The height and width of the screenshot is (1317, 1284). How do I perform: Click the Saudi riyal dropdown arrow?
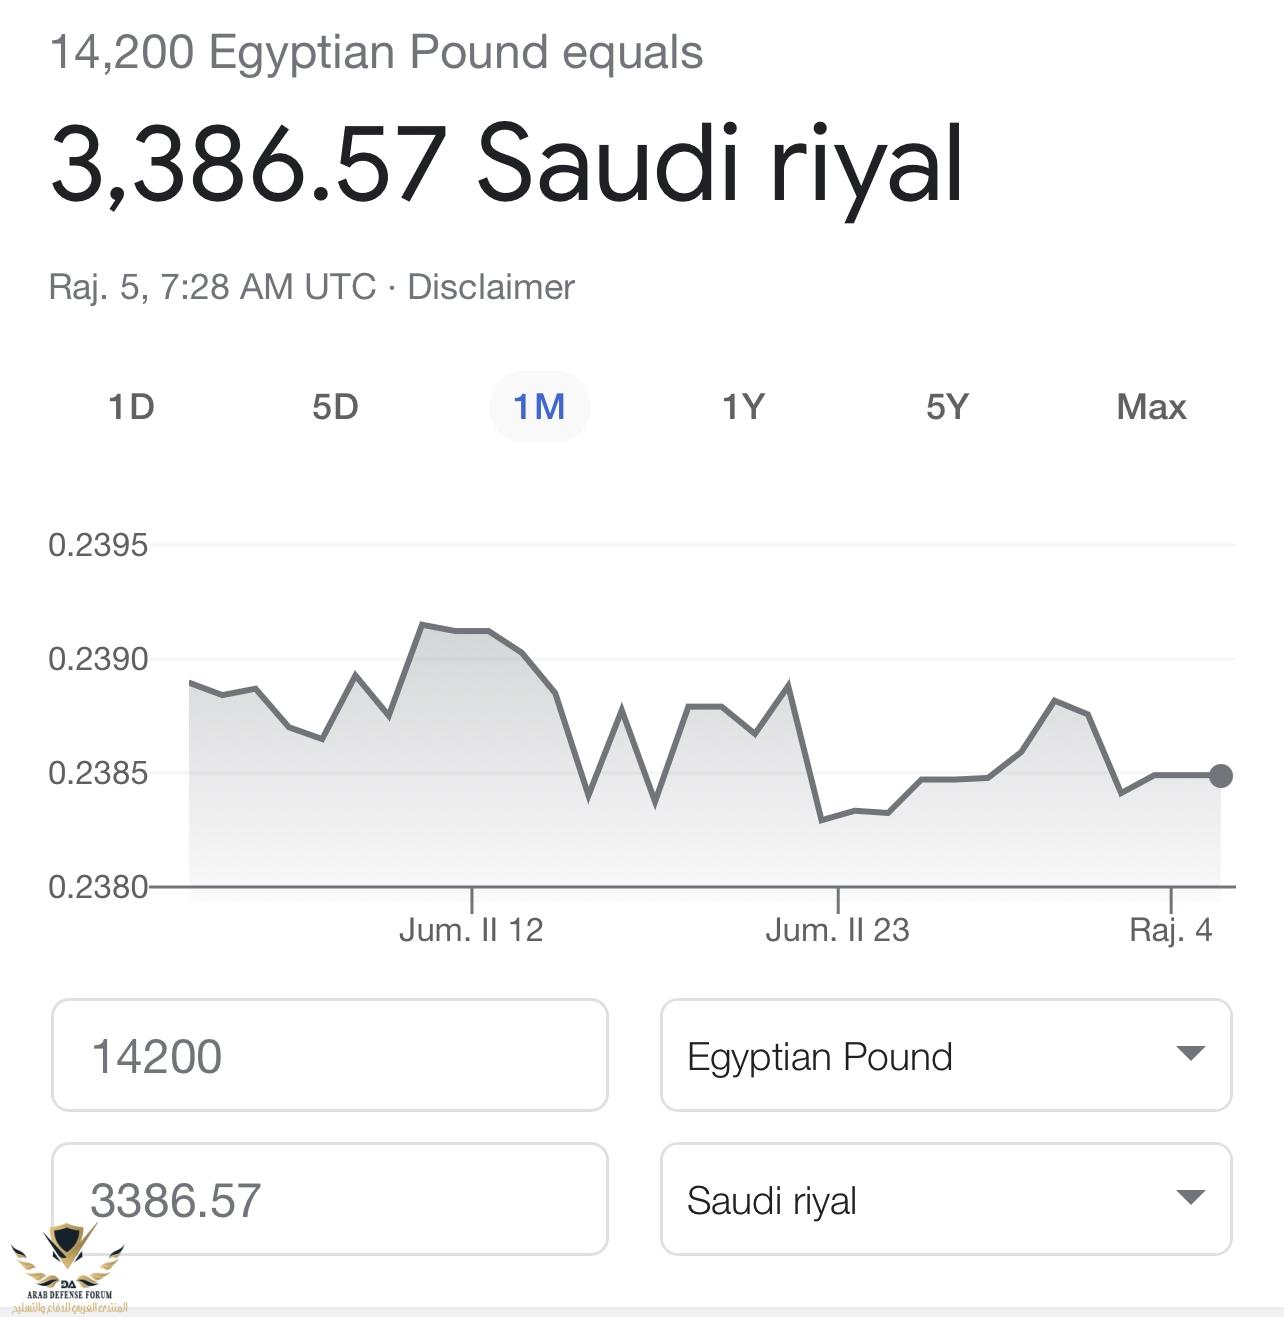[x=1190, y=1197]
